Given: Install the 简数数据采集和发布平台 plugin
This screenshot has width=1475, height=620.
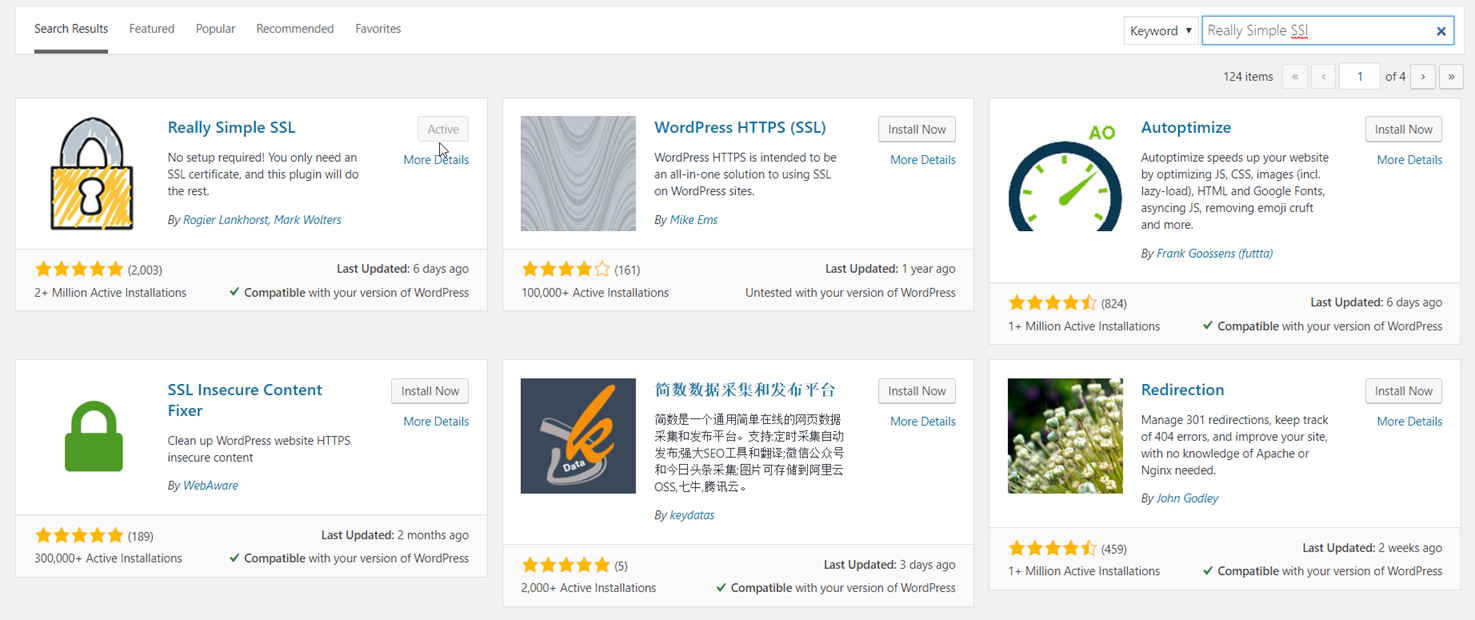Looking at the screenshot, I should point(917,391).
